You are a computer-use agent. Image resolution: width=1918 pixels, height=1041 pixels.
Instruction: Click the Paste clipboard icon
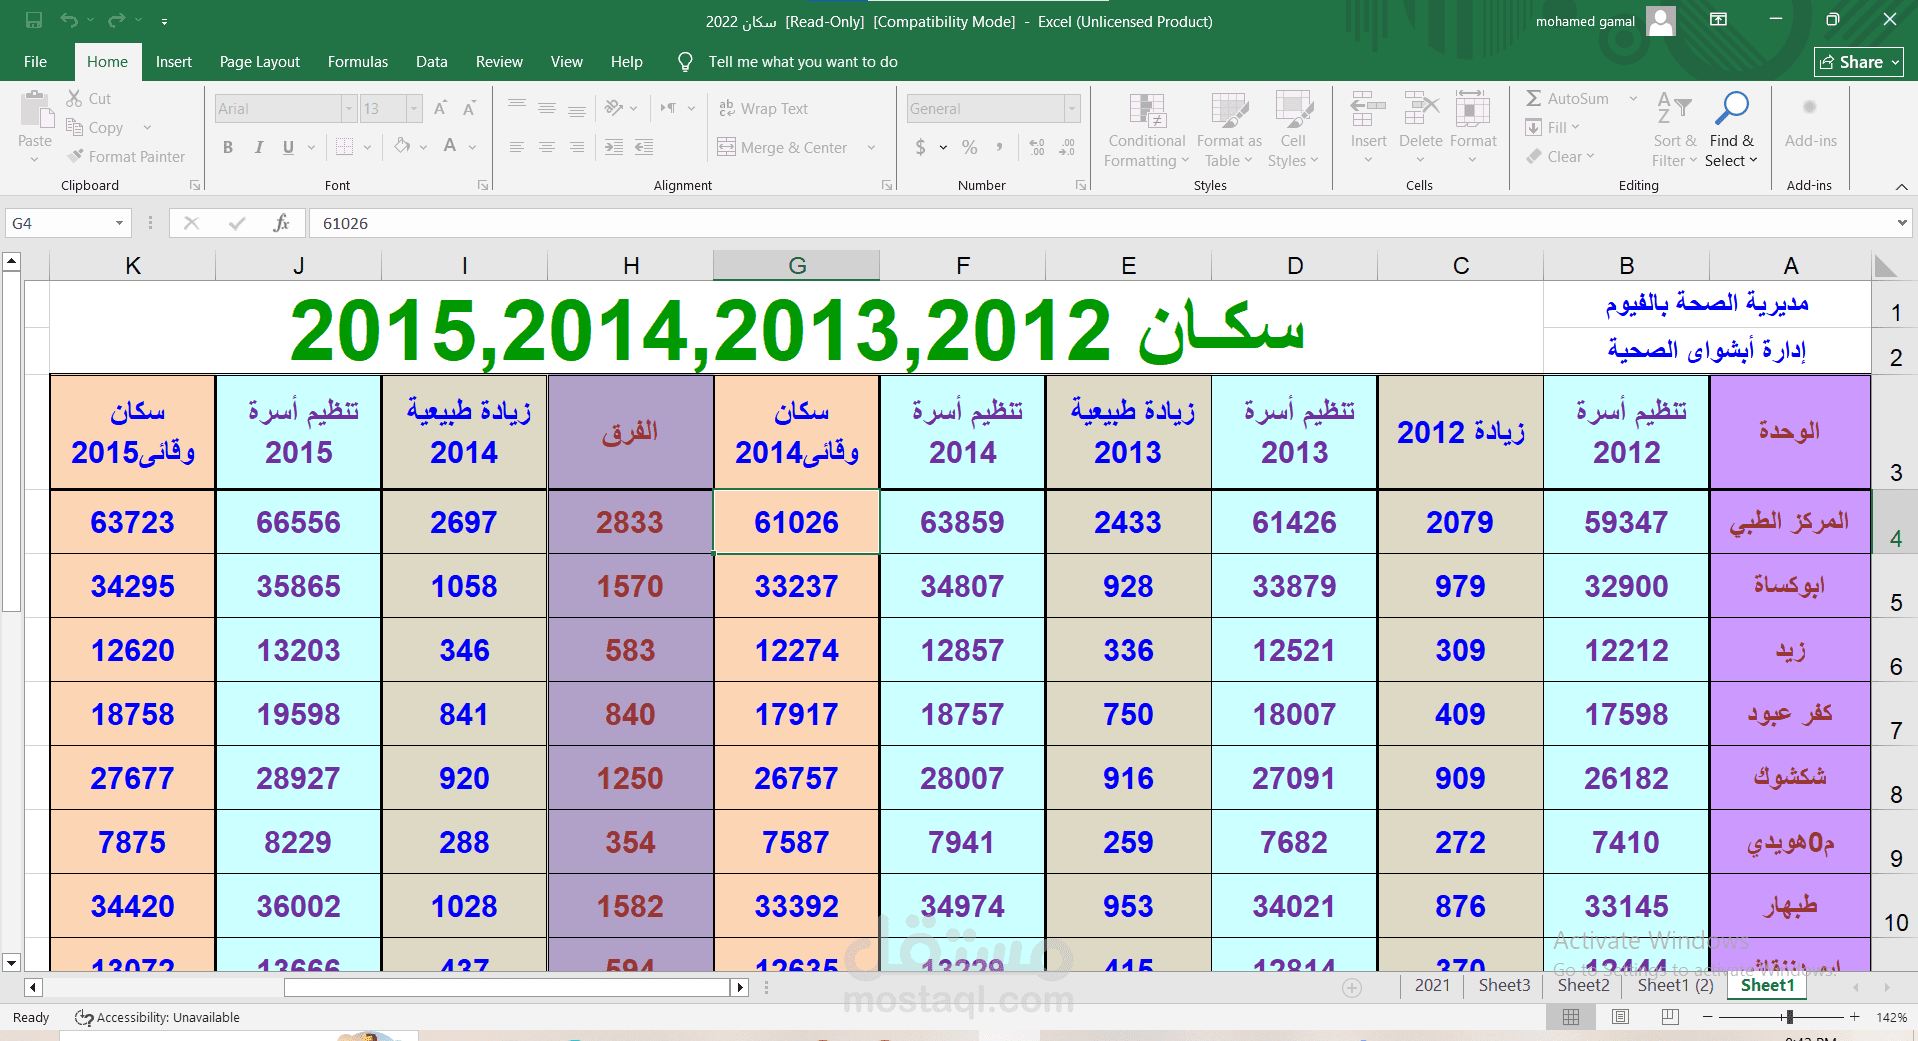click(35, 110)
